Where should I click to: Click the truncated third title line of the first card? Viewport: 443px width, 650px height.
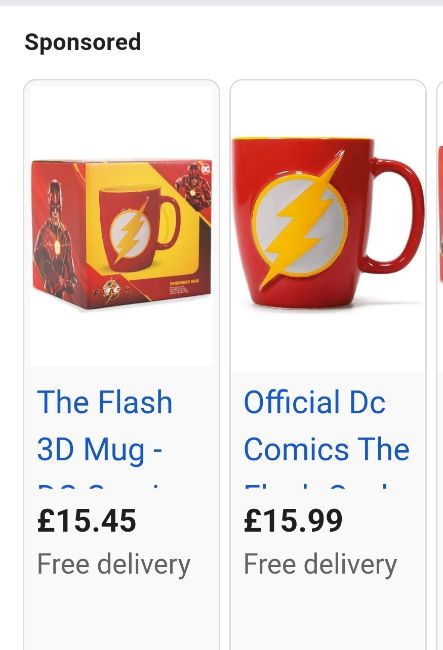99,486
